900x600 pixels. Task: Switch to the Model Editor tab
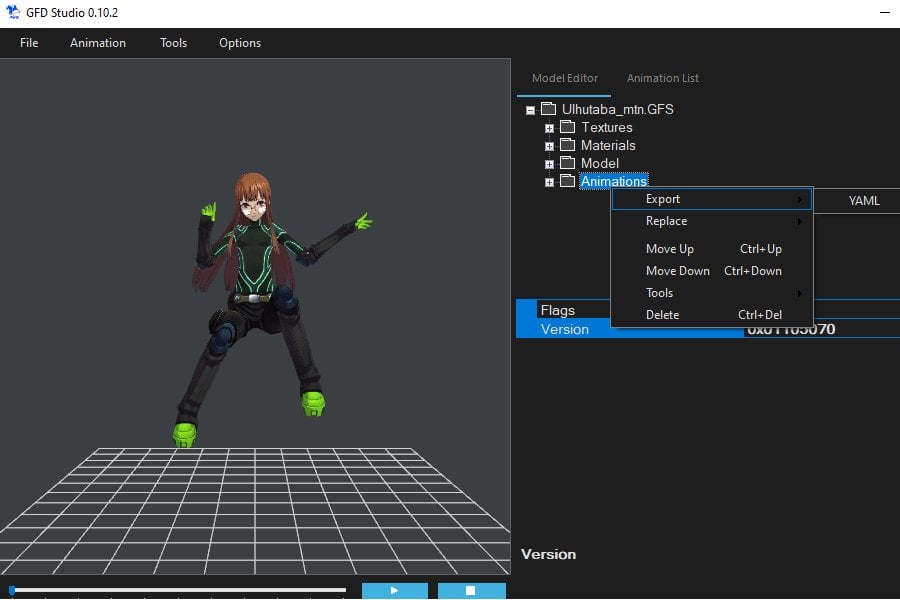tap(564, 78)
